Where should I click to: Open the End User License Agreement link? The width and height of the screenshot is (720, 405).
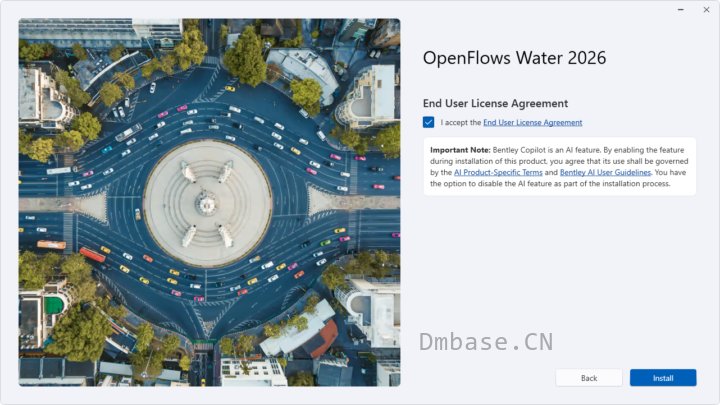pyautogui.click(x=532, y=123)
